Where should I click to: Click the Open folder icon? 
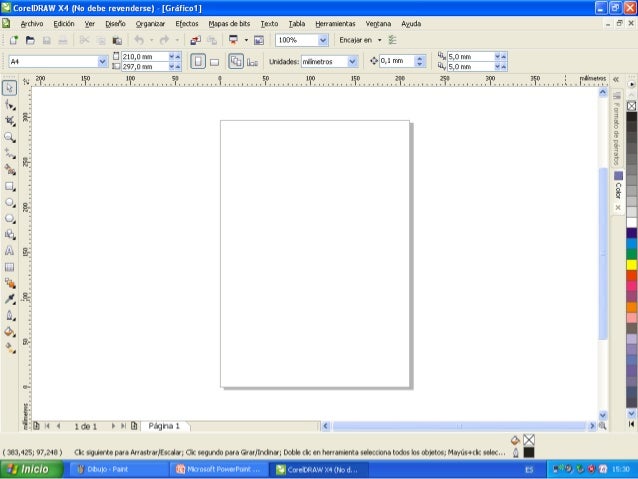[30, 40]
